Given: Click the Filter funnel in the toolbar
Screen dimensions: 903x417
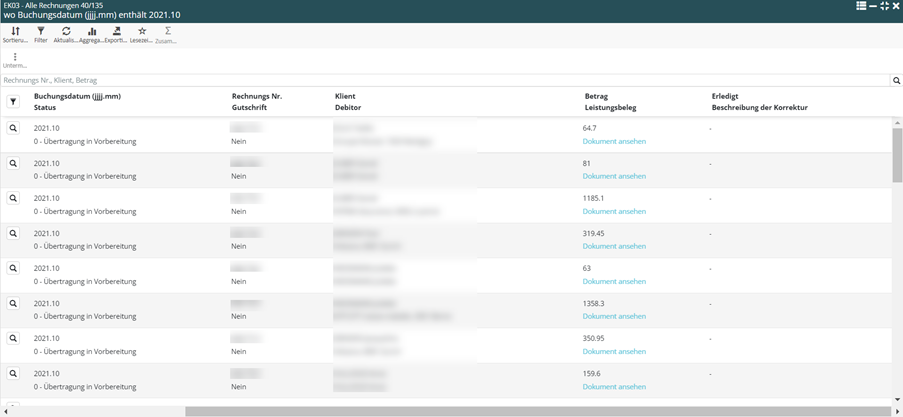Looking at the screenshot, I should pos(41,34).
